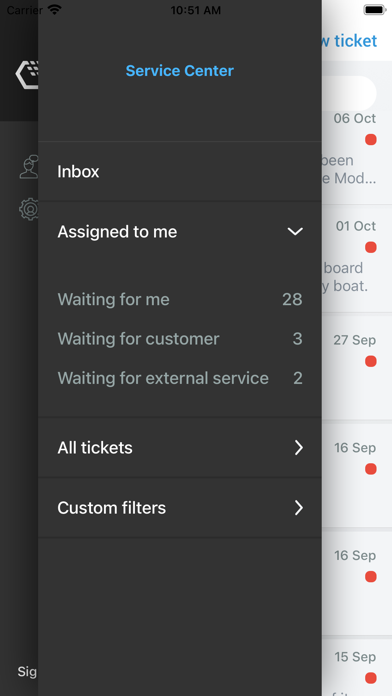Select Waiting for external service filter
The height and width of the screenshot is (696, 392).
180,378
